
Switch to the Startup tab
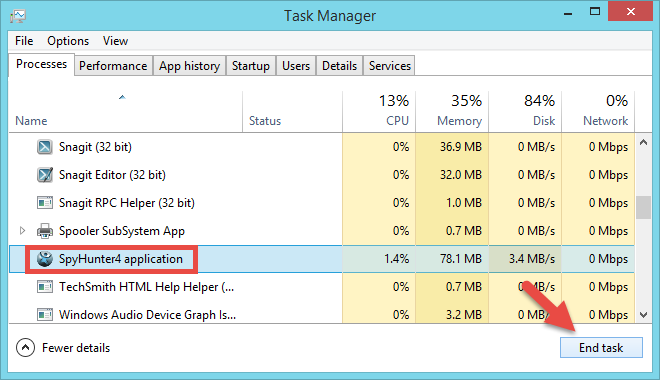(x=251, y=66)
